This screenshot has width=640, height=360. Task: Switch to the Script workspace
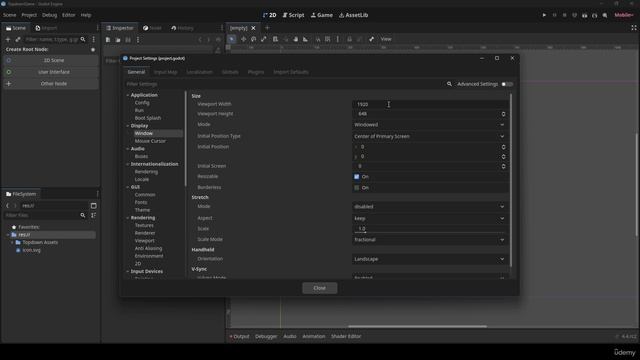coord(293,15)
